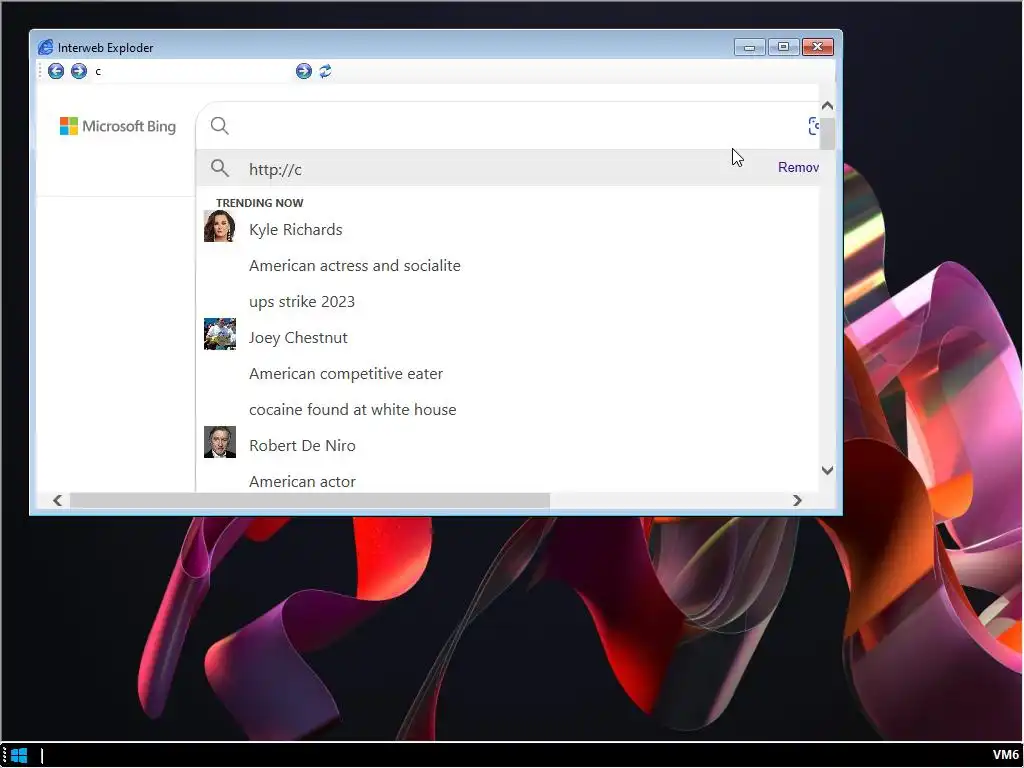The width and height of the screenshot is (1024, 768).
Task: Click the Kyle Richards thumbnail photo
Action: (219, 226)
